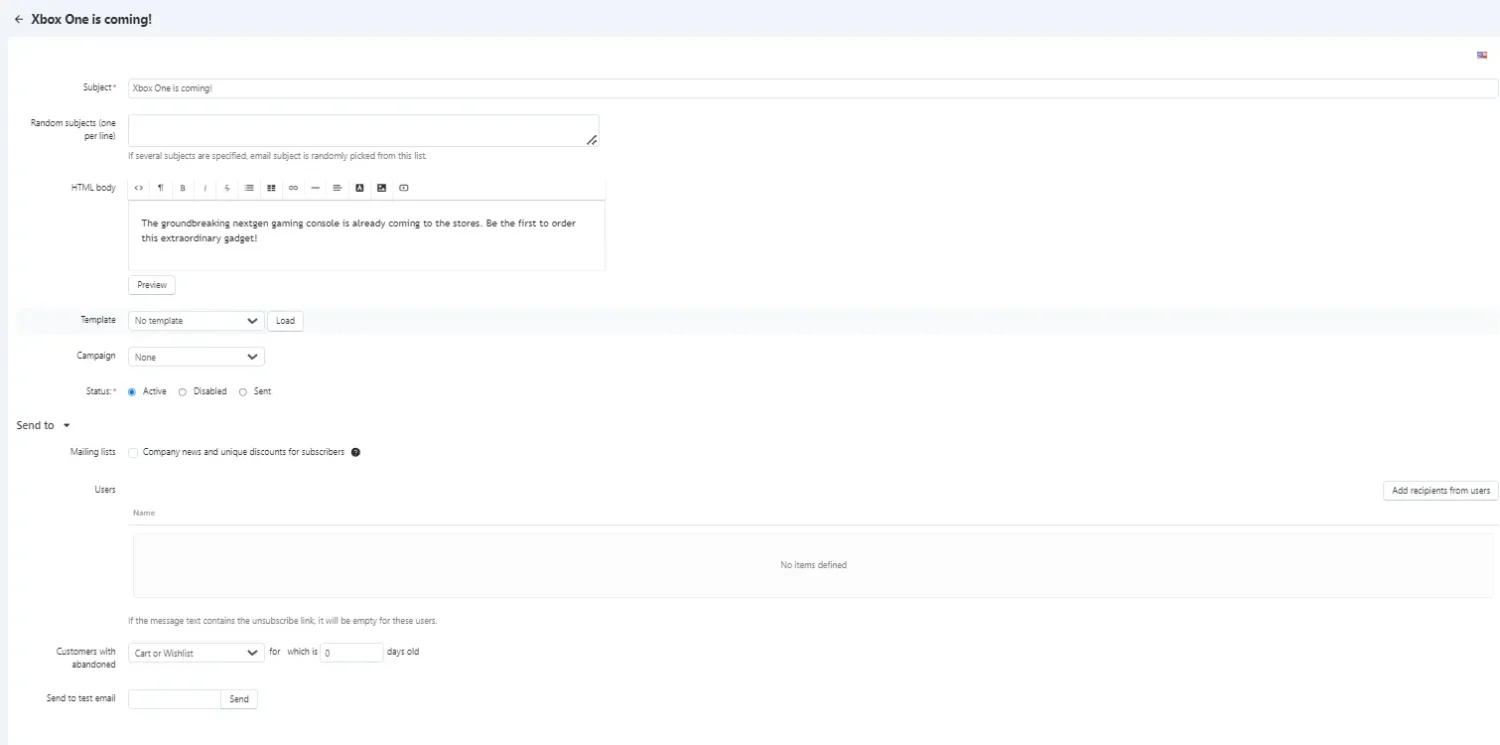Select the Active status radio button

pyautogui.click(x=132, y=392)
